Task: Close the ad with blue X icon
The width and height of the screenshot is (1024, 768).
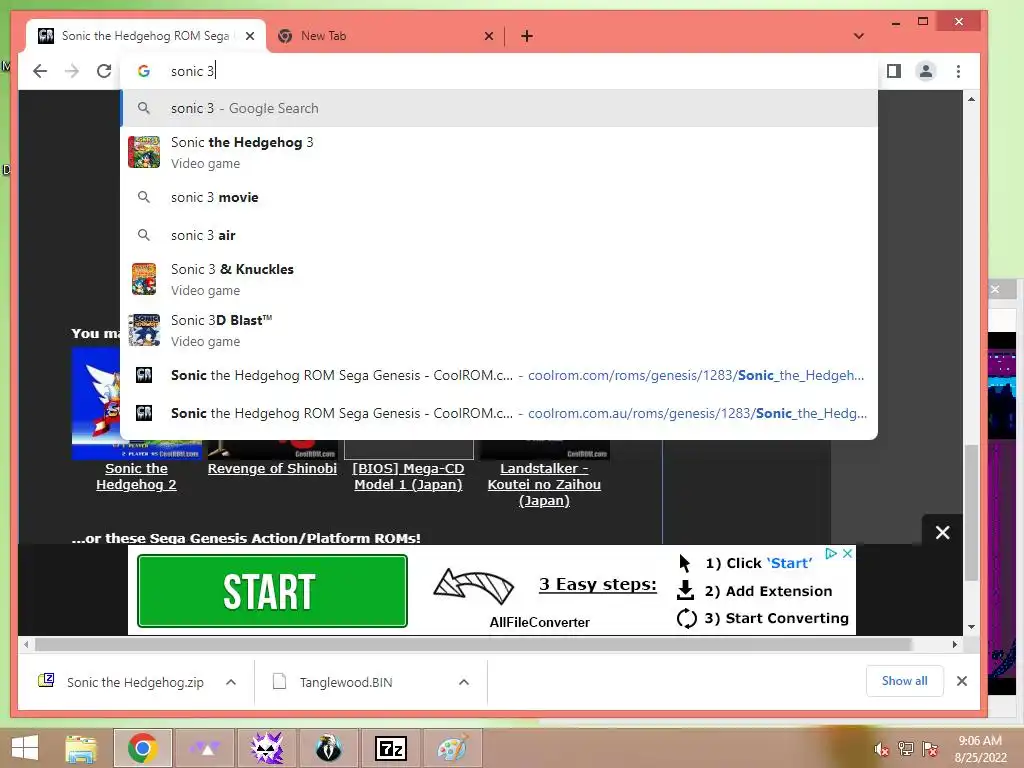Action: click(847, 553)
